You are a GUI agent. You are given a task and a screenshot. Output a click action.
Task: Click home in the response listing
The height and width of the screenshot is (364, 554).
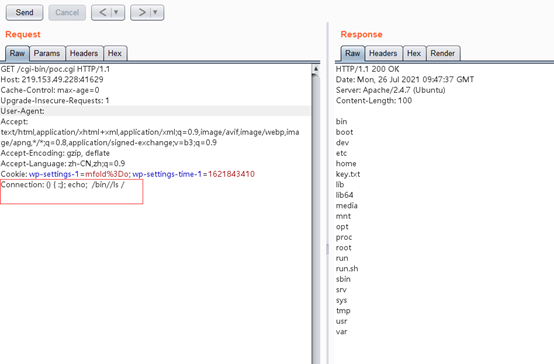pos(346,164)
